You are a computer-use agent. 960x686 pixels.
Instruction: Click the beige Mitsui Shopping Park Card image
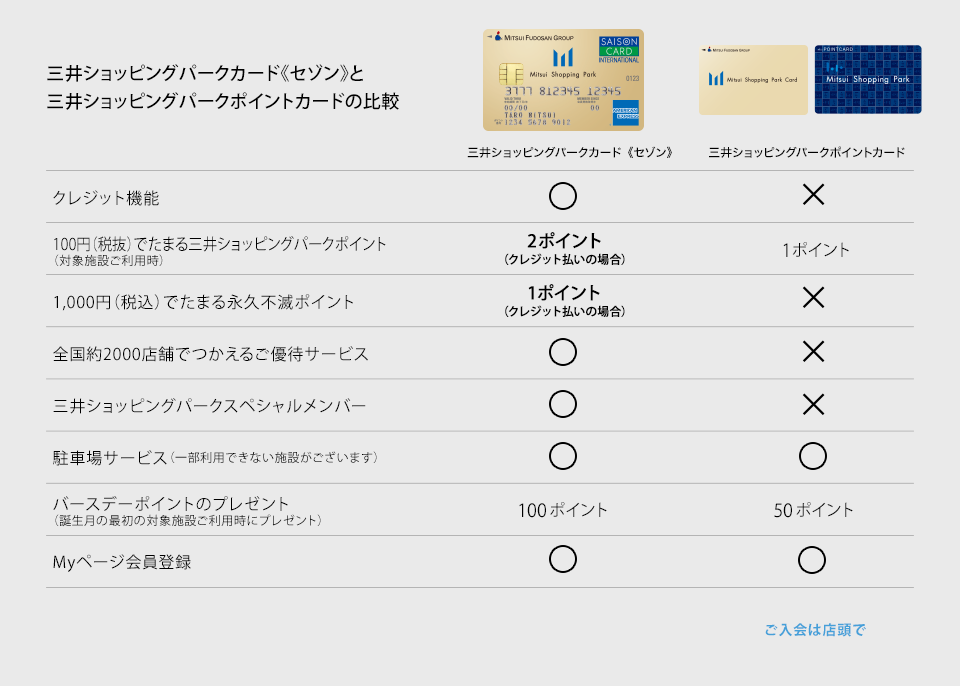click(753, 80)
